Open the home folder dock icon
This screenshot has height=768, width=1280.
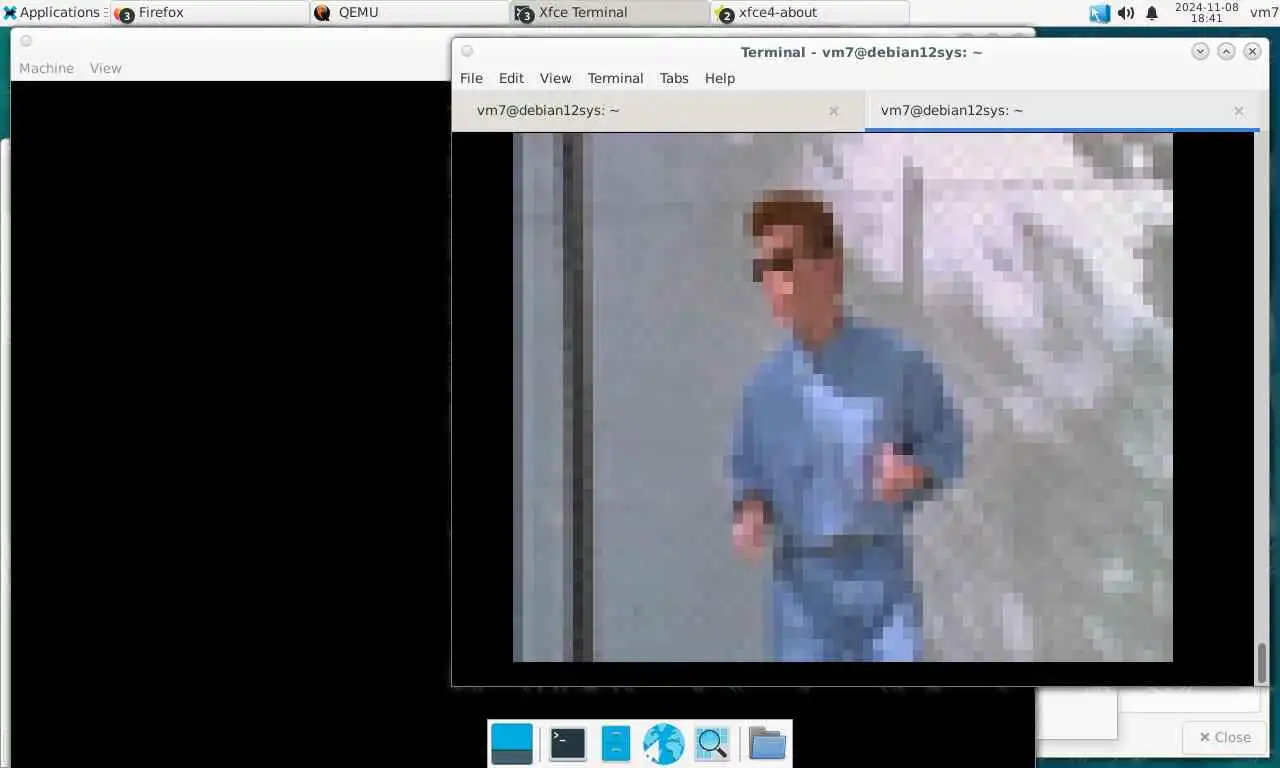pyautogui.click(x=767, y=744)
